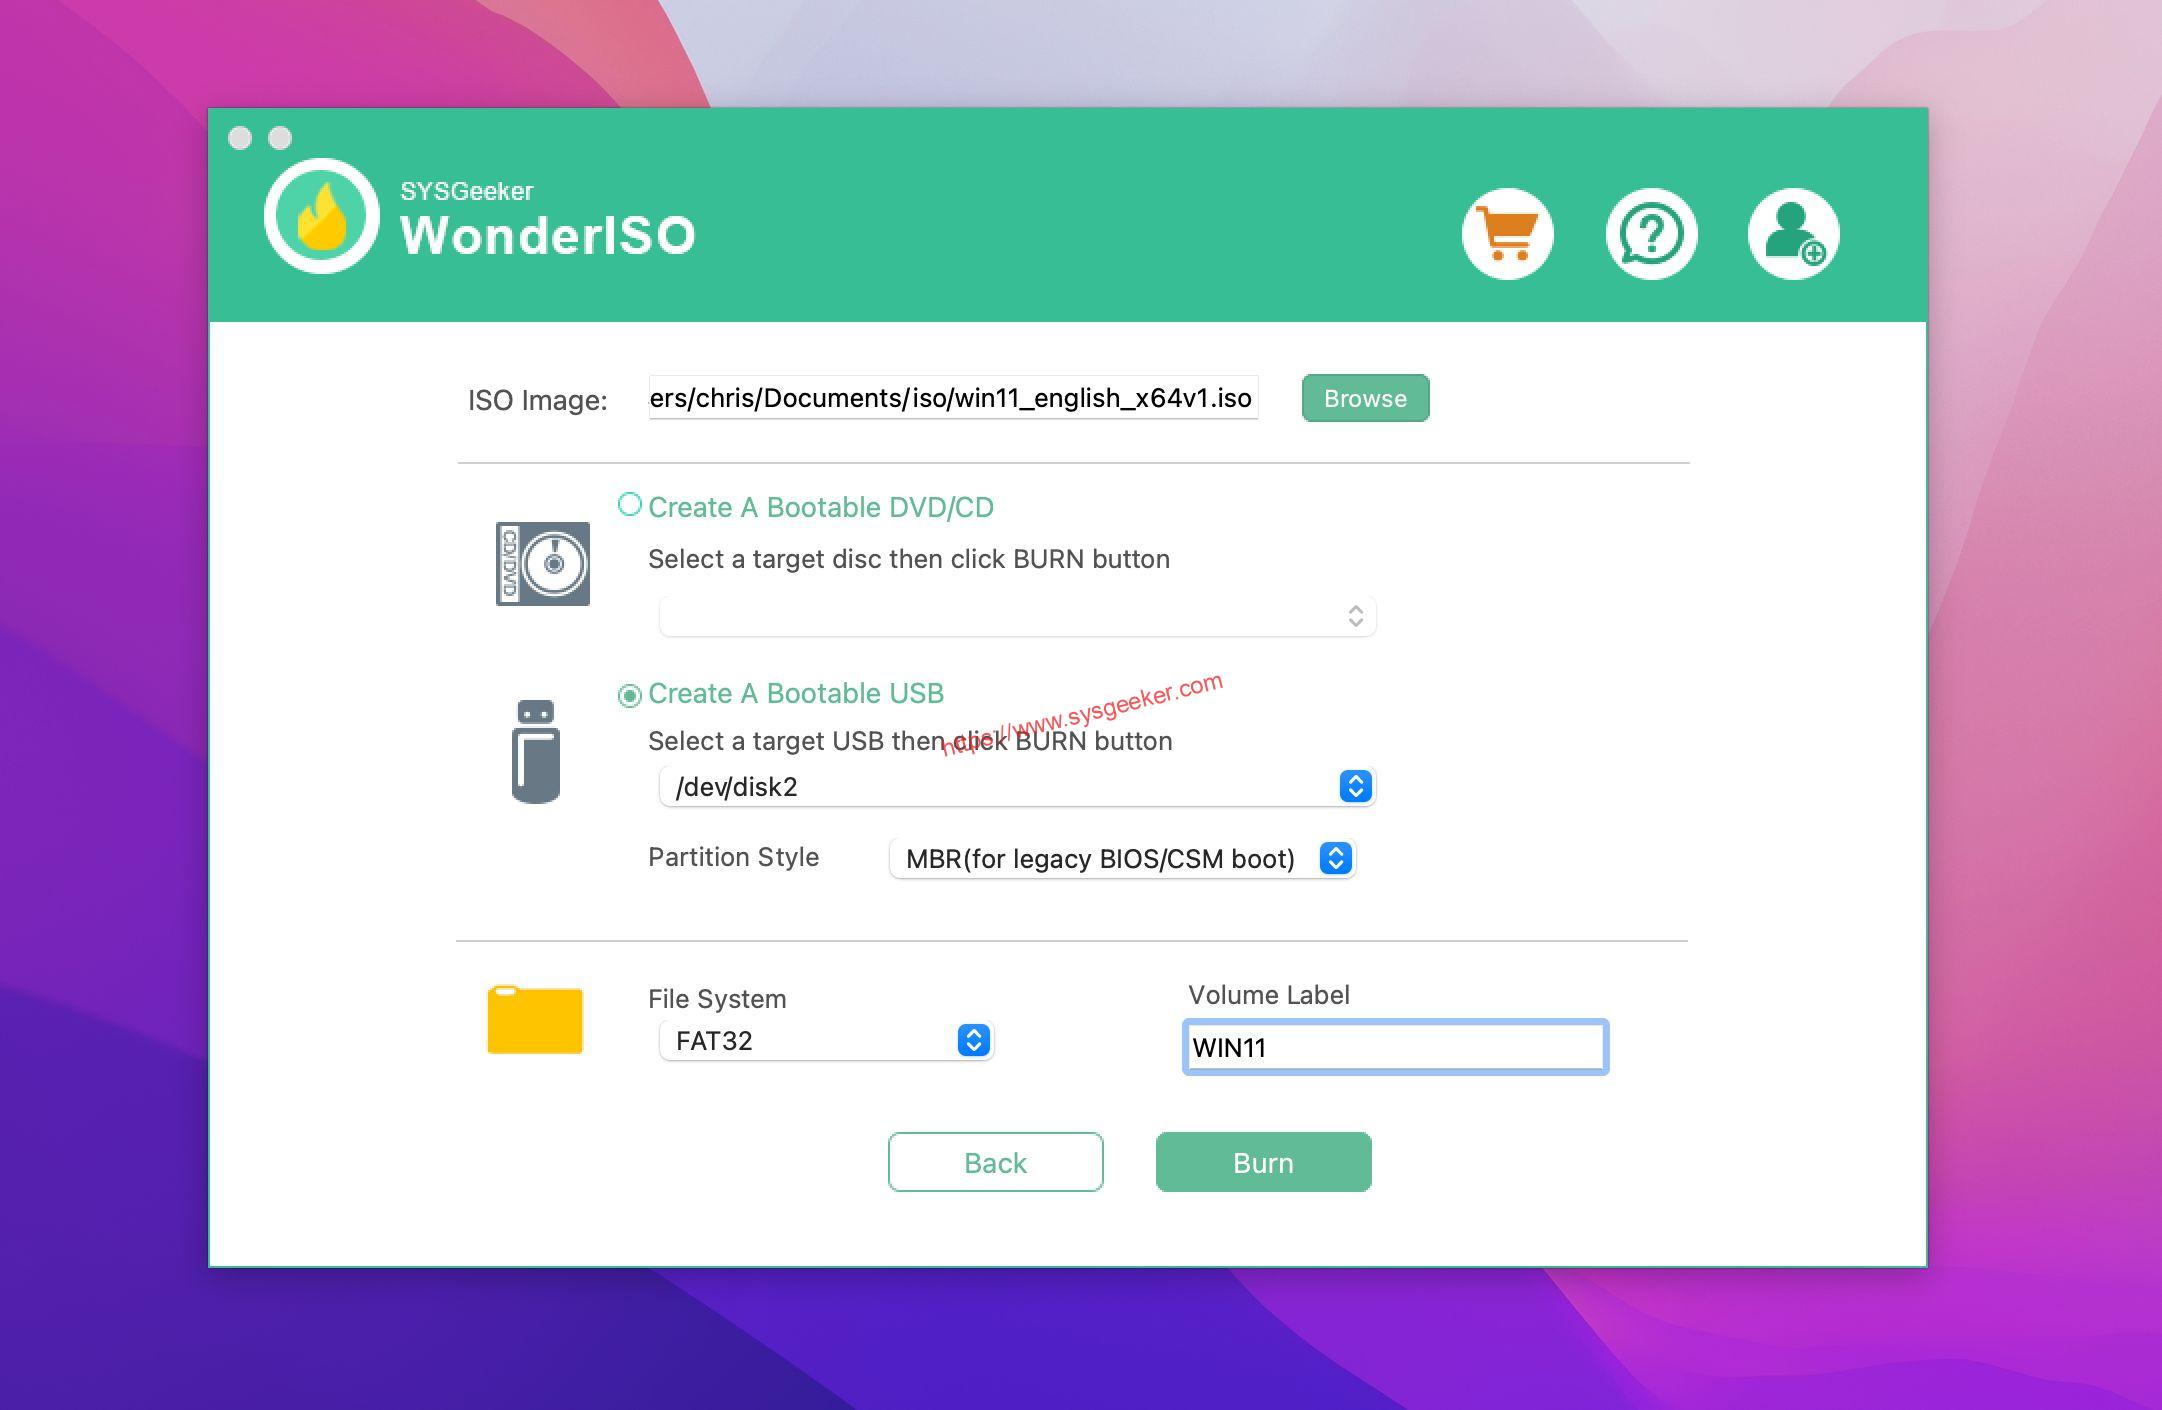Click Browse to select ISO image

1365,397
